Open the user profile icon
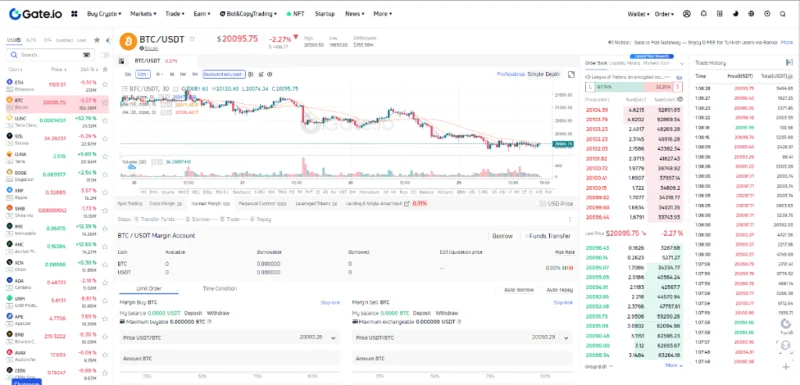Image resolution: width=800 pixels, height=385 pixels. [687, 14]
